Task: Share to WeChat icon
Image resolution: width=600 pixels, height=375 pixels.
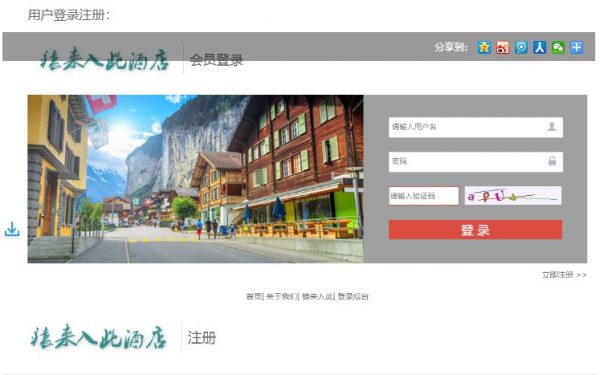Action: (558, 47)
